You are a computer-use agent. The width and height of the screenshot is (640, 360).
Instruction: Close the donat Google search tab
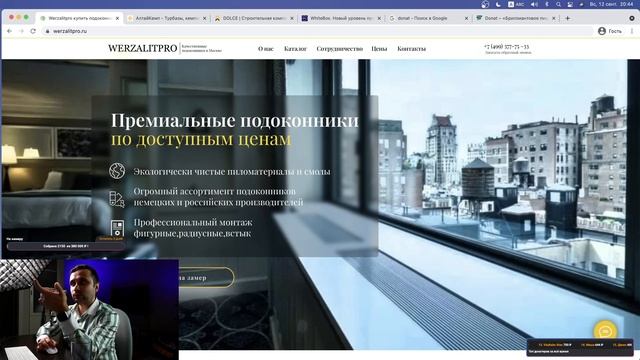click(x=467, y=18)
